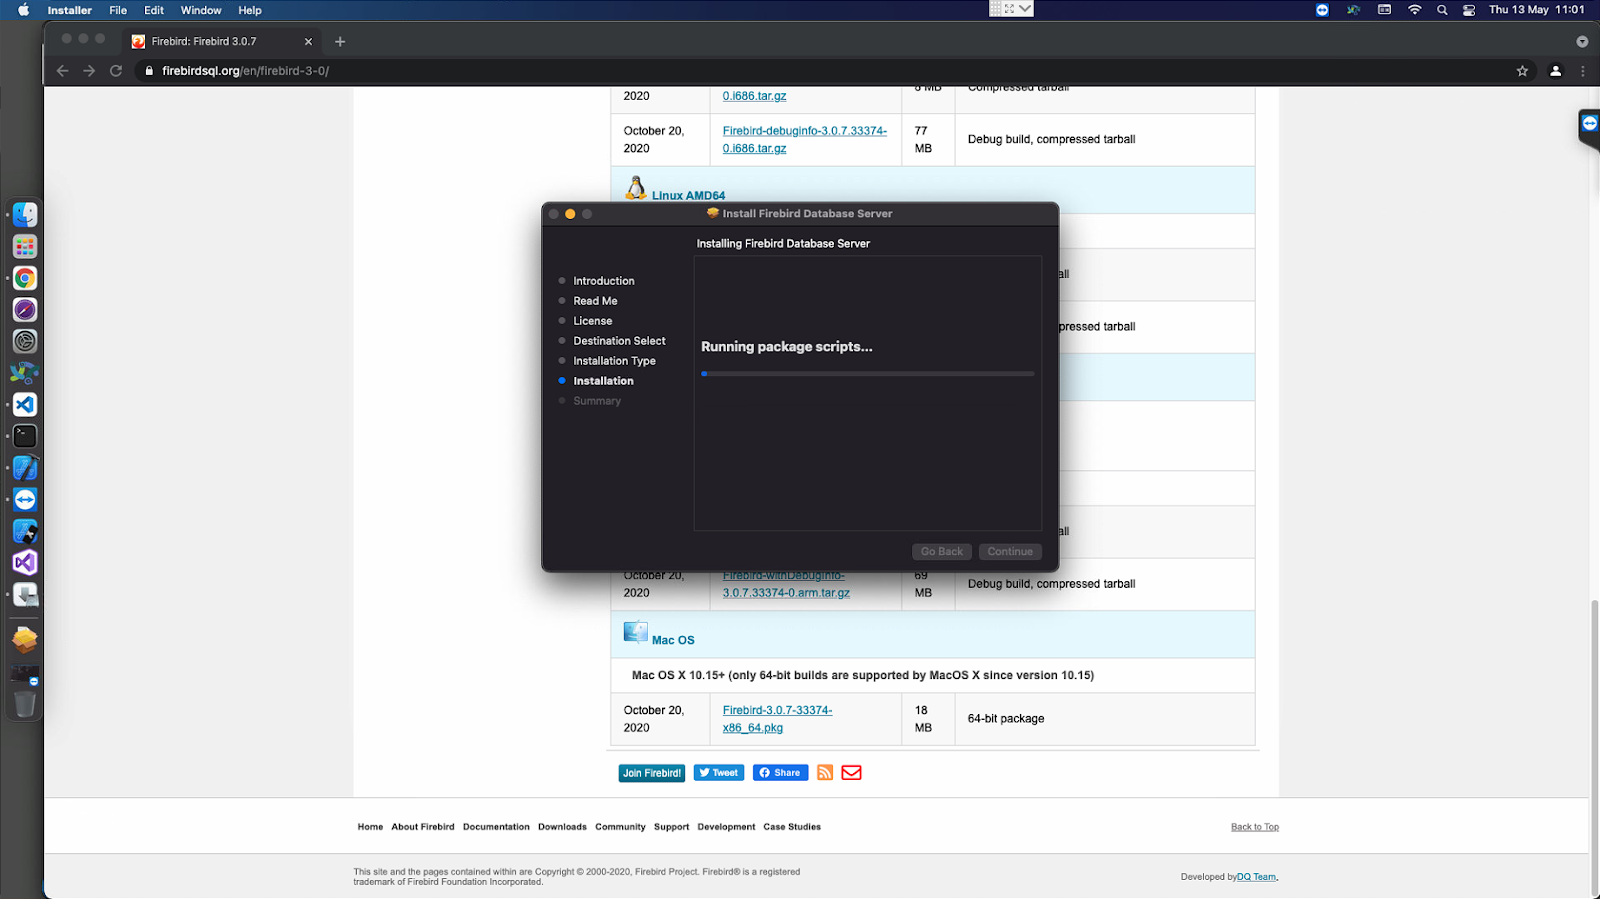Open Google Chrome from the dock
The image size is (1600, 899).
[25, 278]
